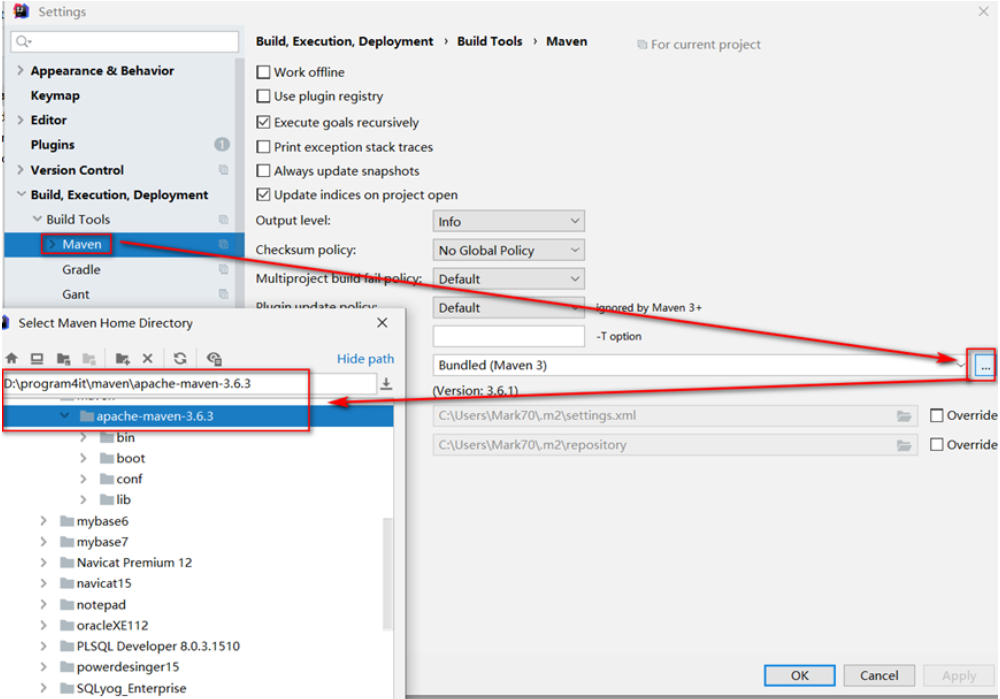The height and width of the screenshot is (699, 1000).
Task: Select the powerdesinger15 folder
Action: pyautogui.click(x=128, y=667)
